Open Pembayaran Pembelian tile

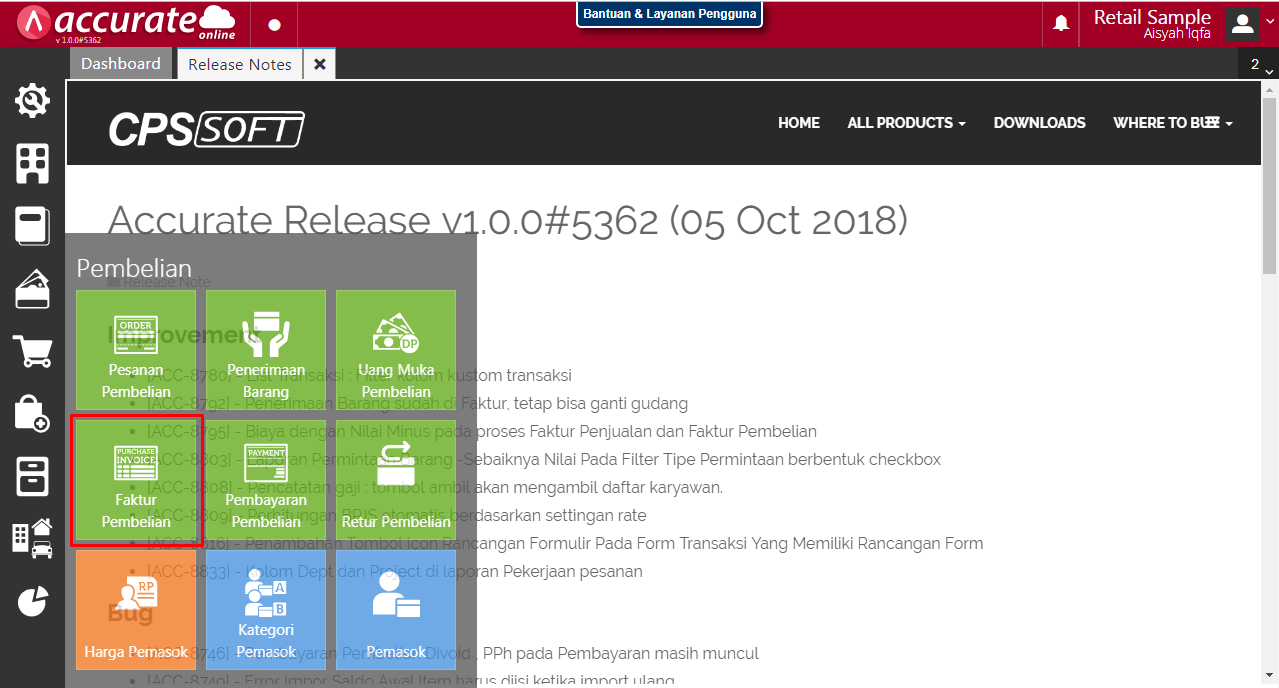click(x=266, y=481)
